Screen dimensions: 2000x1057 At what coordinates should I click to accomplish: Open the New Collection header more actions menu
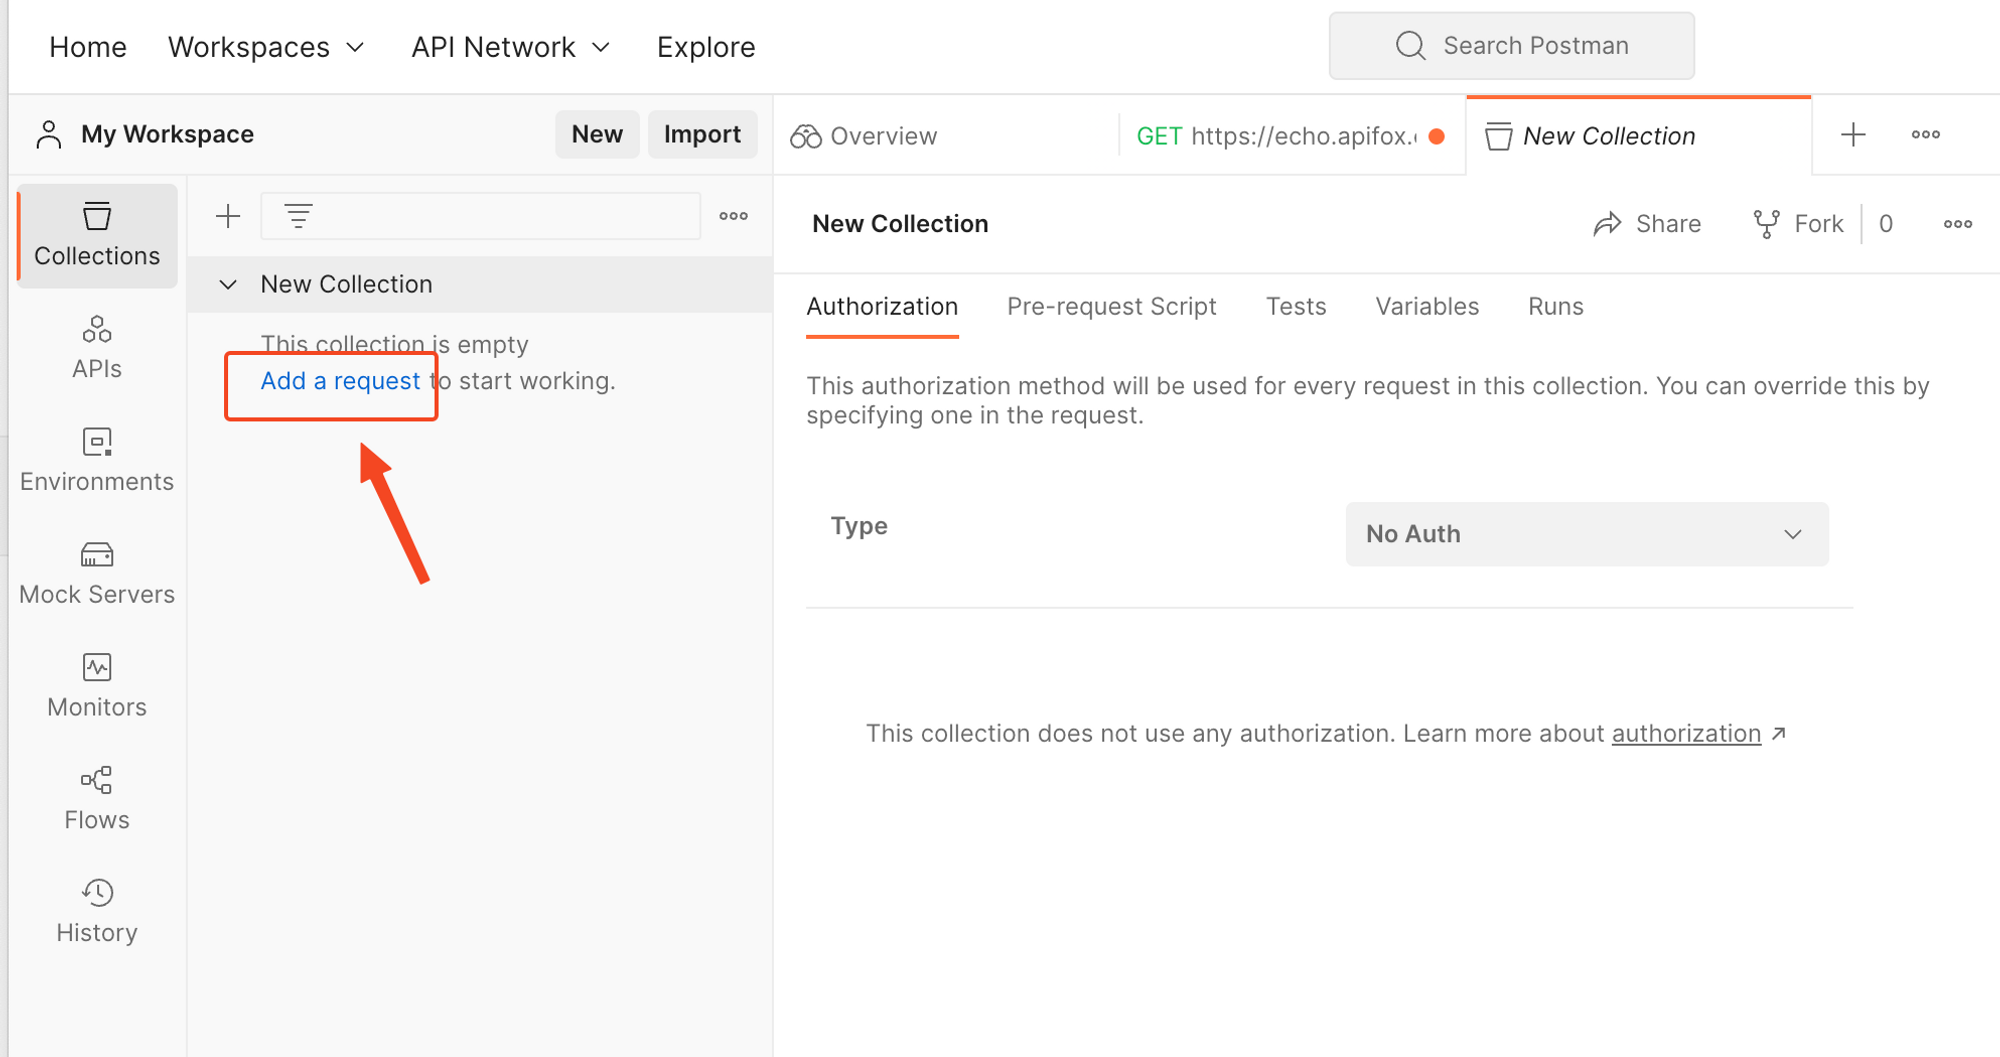[x=1958, y=224]
